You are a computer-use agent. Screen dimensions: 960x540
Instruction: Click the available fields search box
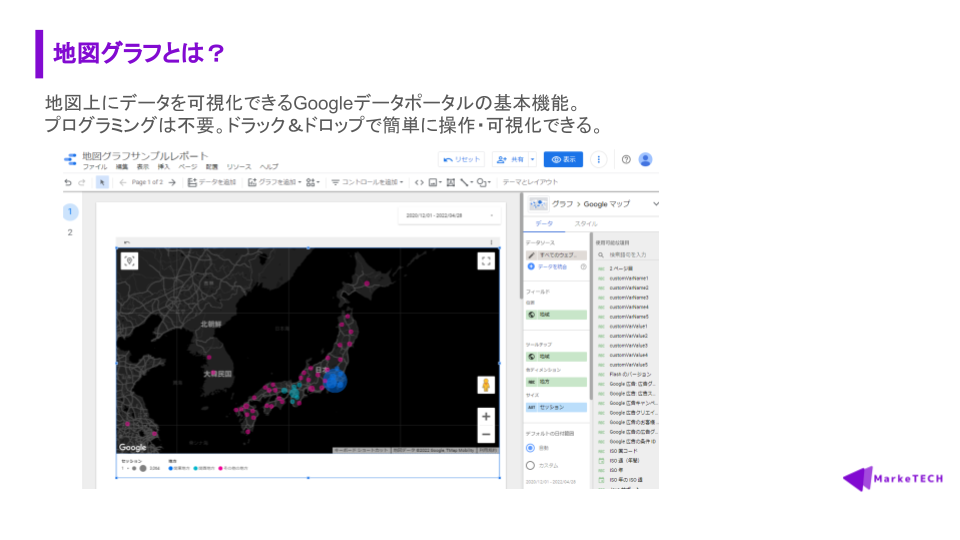pos(627,255)
